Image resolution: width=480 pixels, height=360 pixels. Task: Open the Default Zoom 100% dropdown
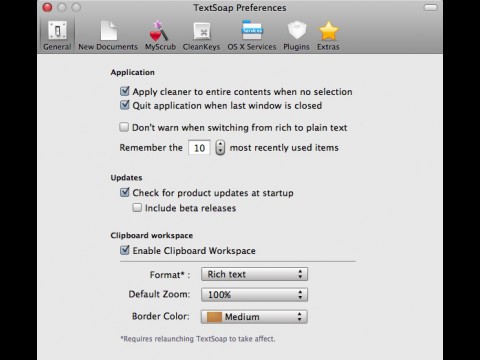pos(254,295)
